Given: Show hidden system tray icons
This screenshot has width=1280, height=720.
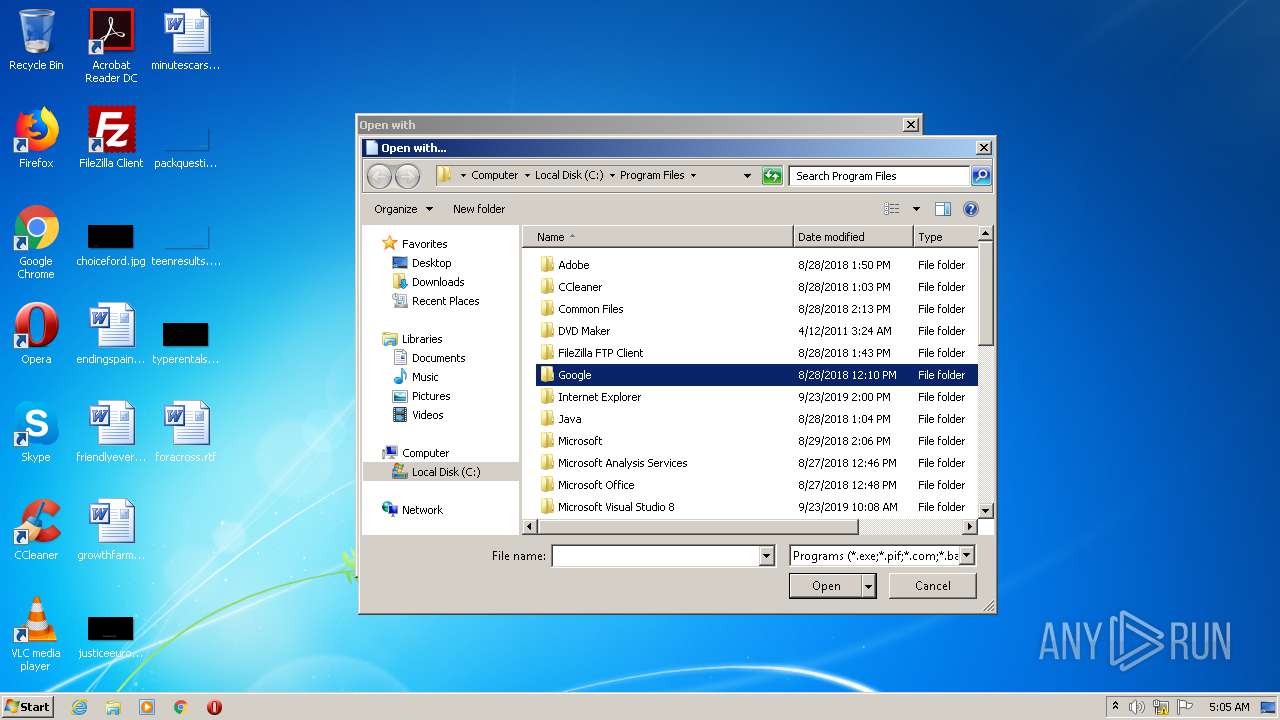Looking at the screenshot, I should (x=1115, y=707).
